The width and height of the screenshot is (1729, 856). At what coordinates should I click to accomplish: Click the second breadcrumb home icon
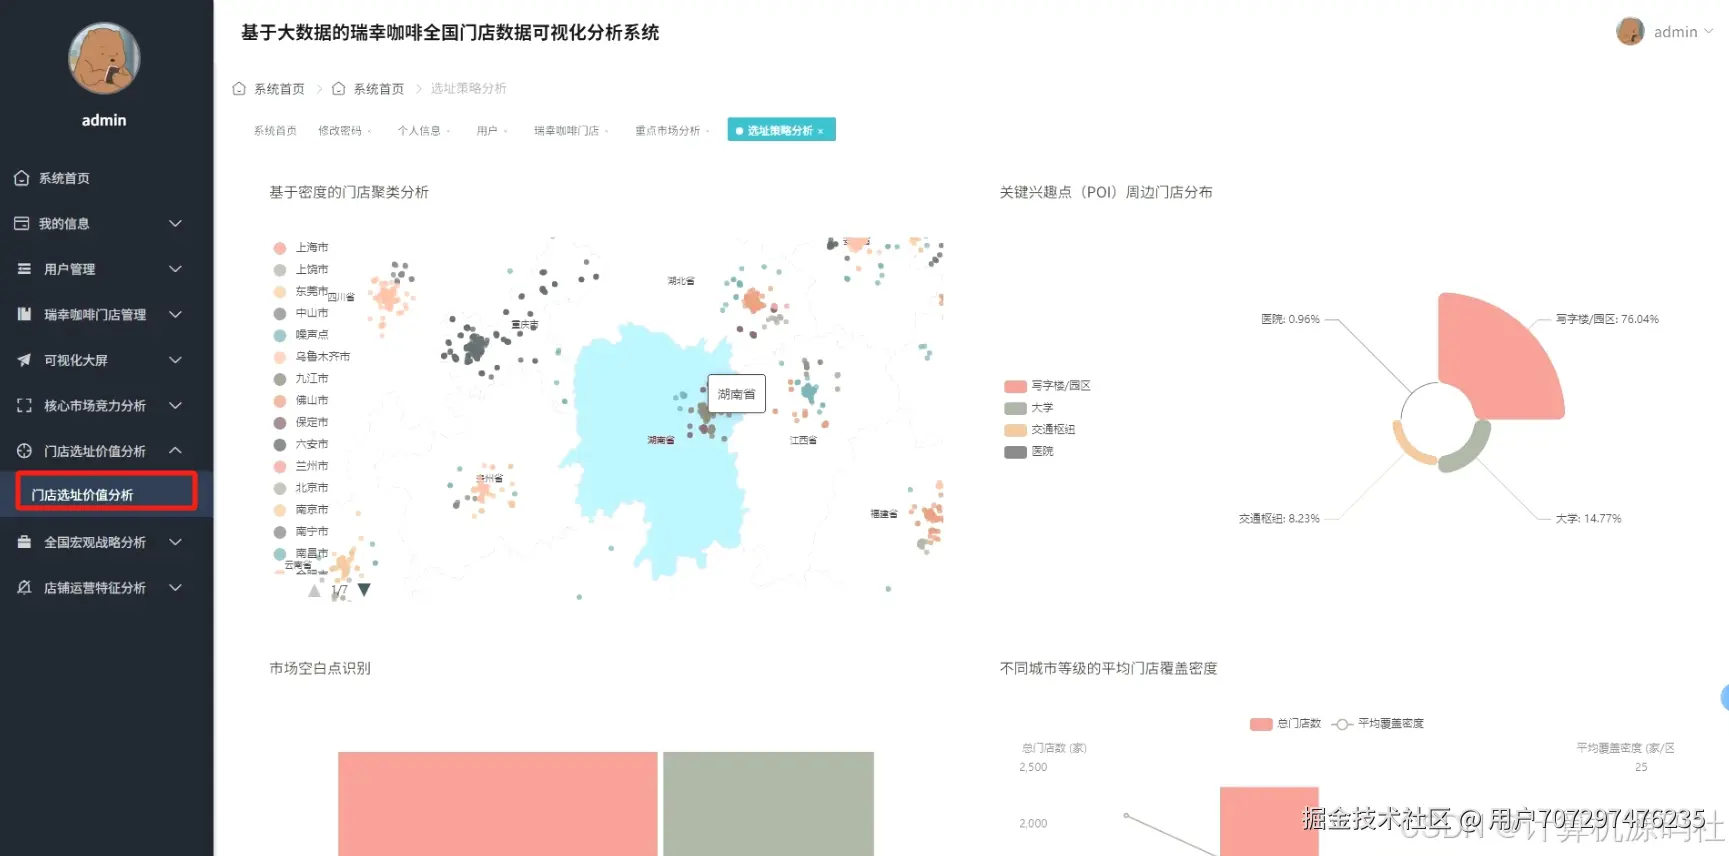(x=338, y=89)
